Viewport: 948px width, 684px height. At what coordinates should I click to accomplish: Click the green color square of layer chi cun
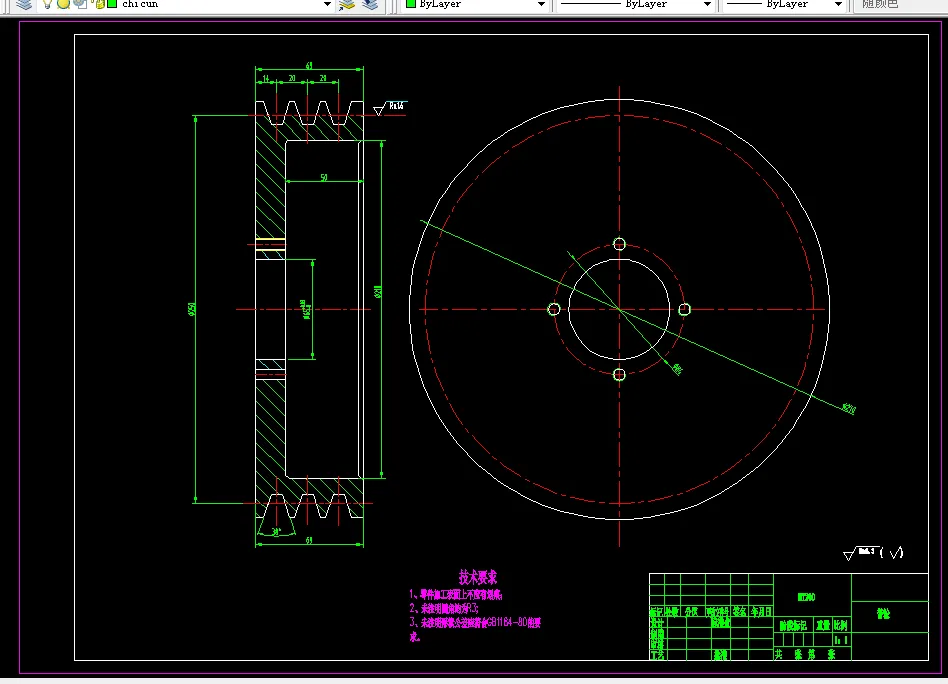[112, 4]
